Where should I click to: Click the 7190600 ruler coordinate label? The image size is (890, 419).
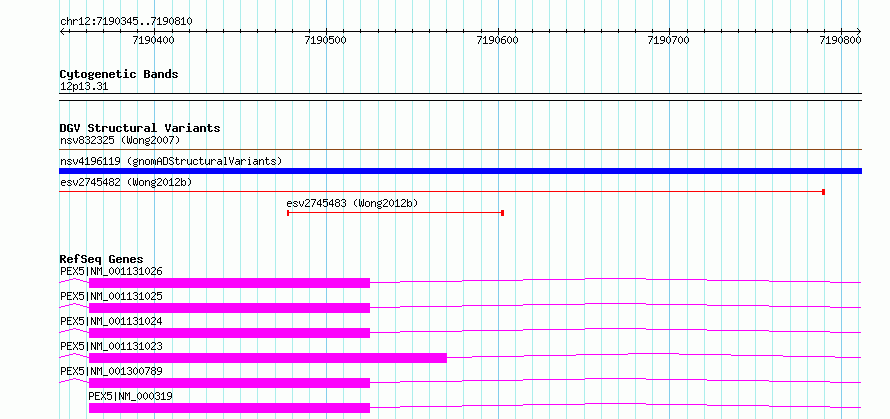[x=497, y=40]
